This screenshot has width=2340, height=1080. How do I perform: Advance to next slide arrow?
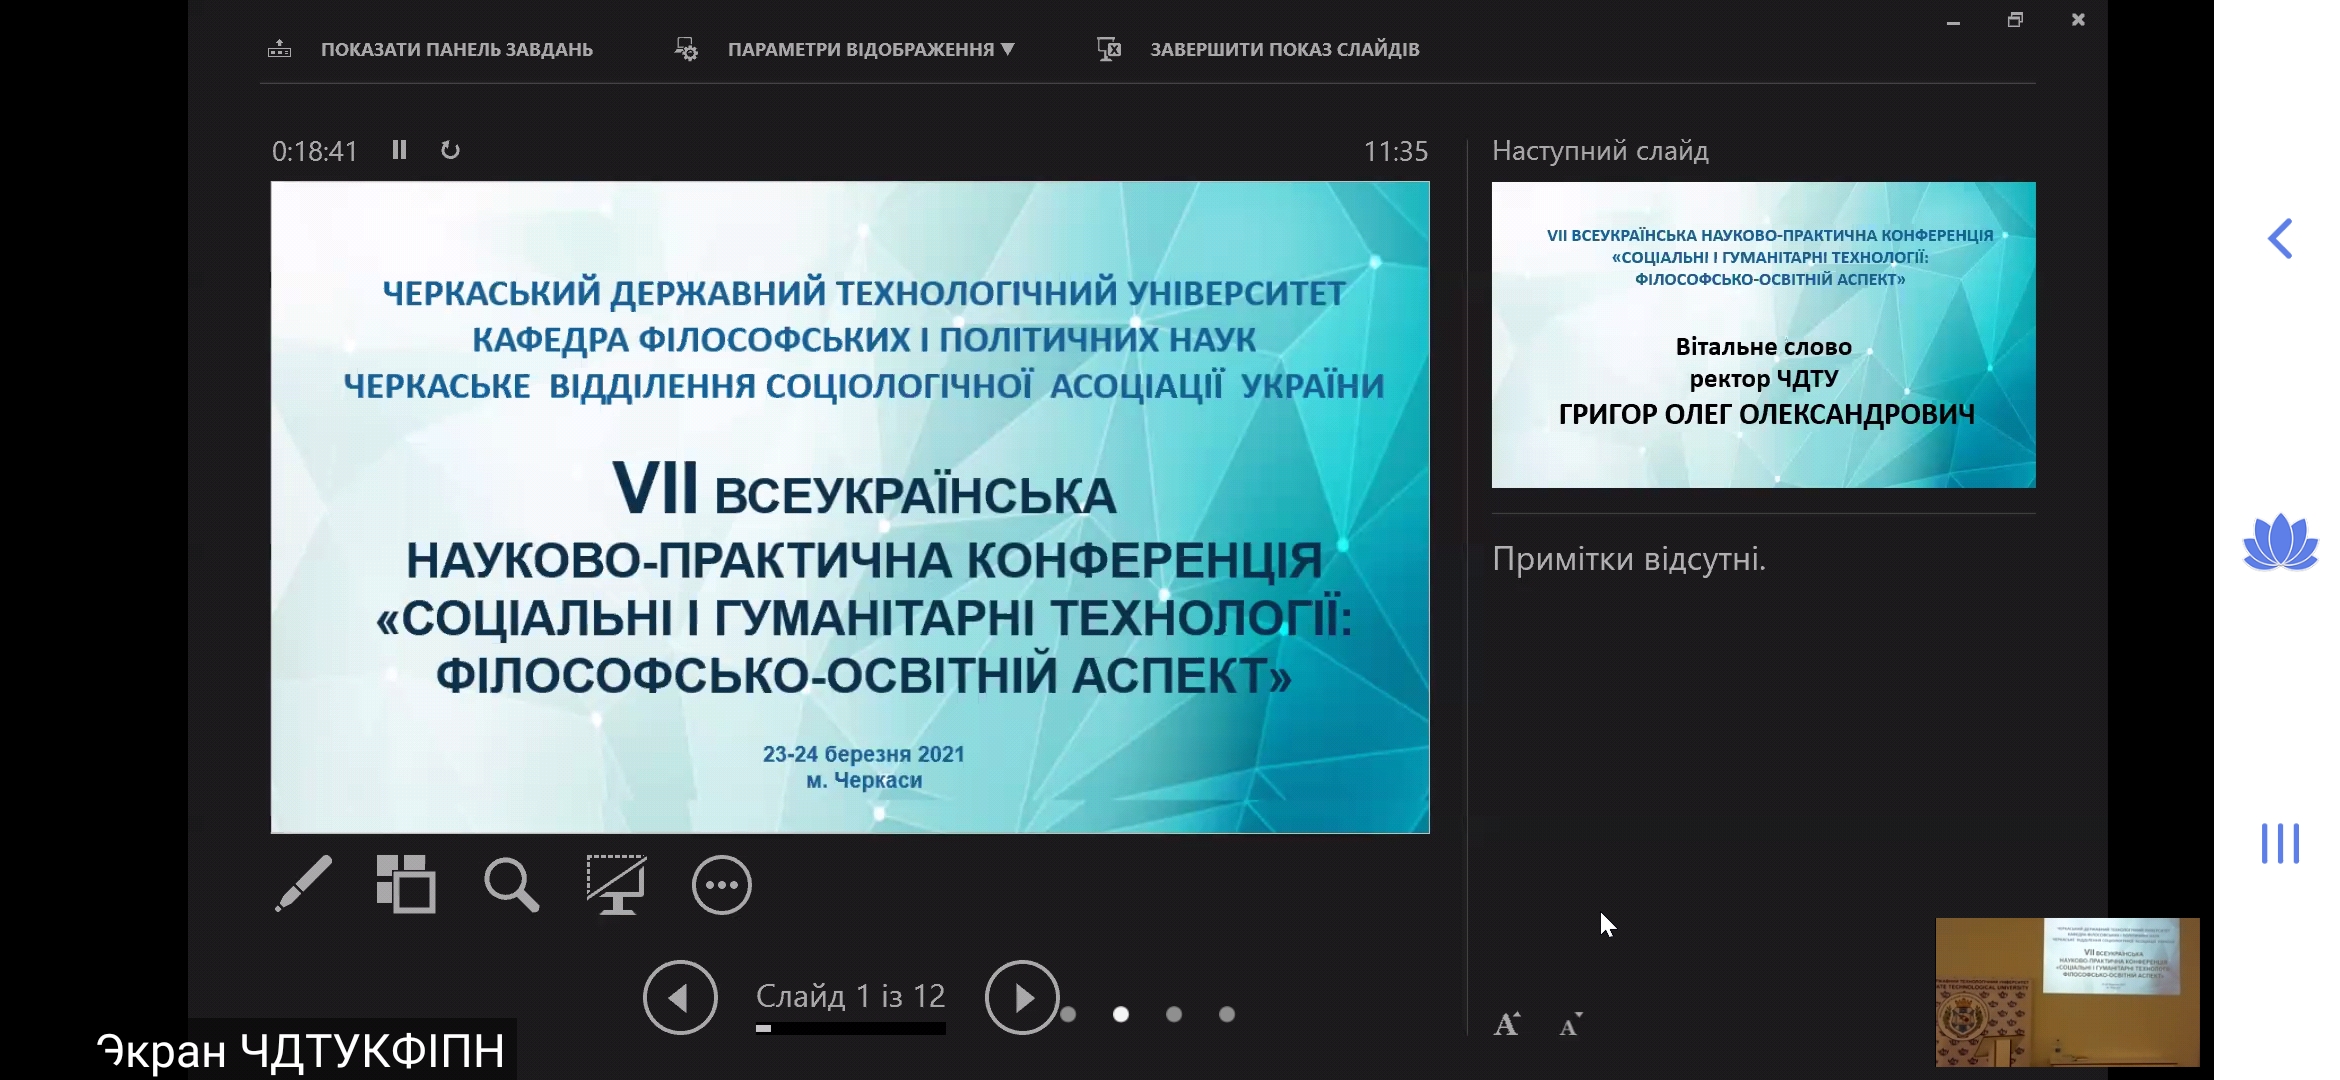coord(1022,997)
